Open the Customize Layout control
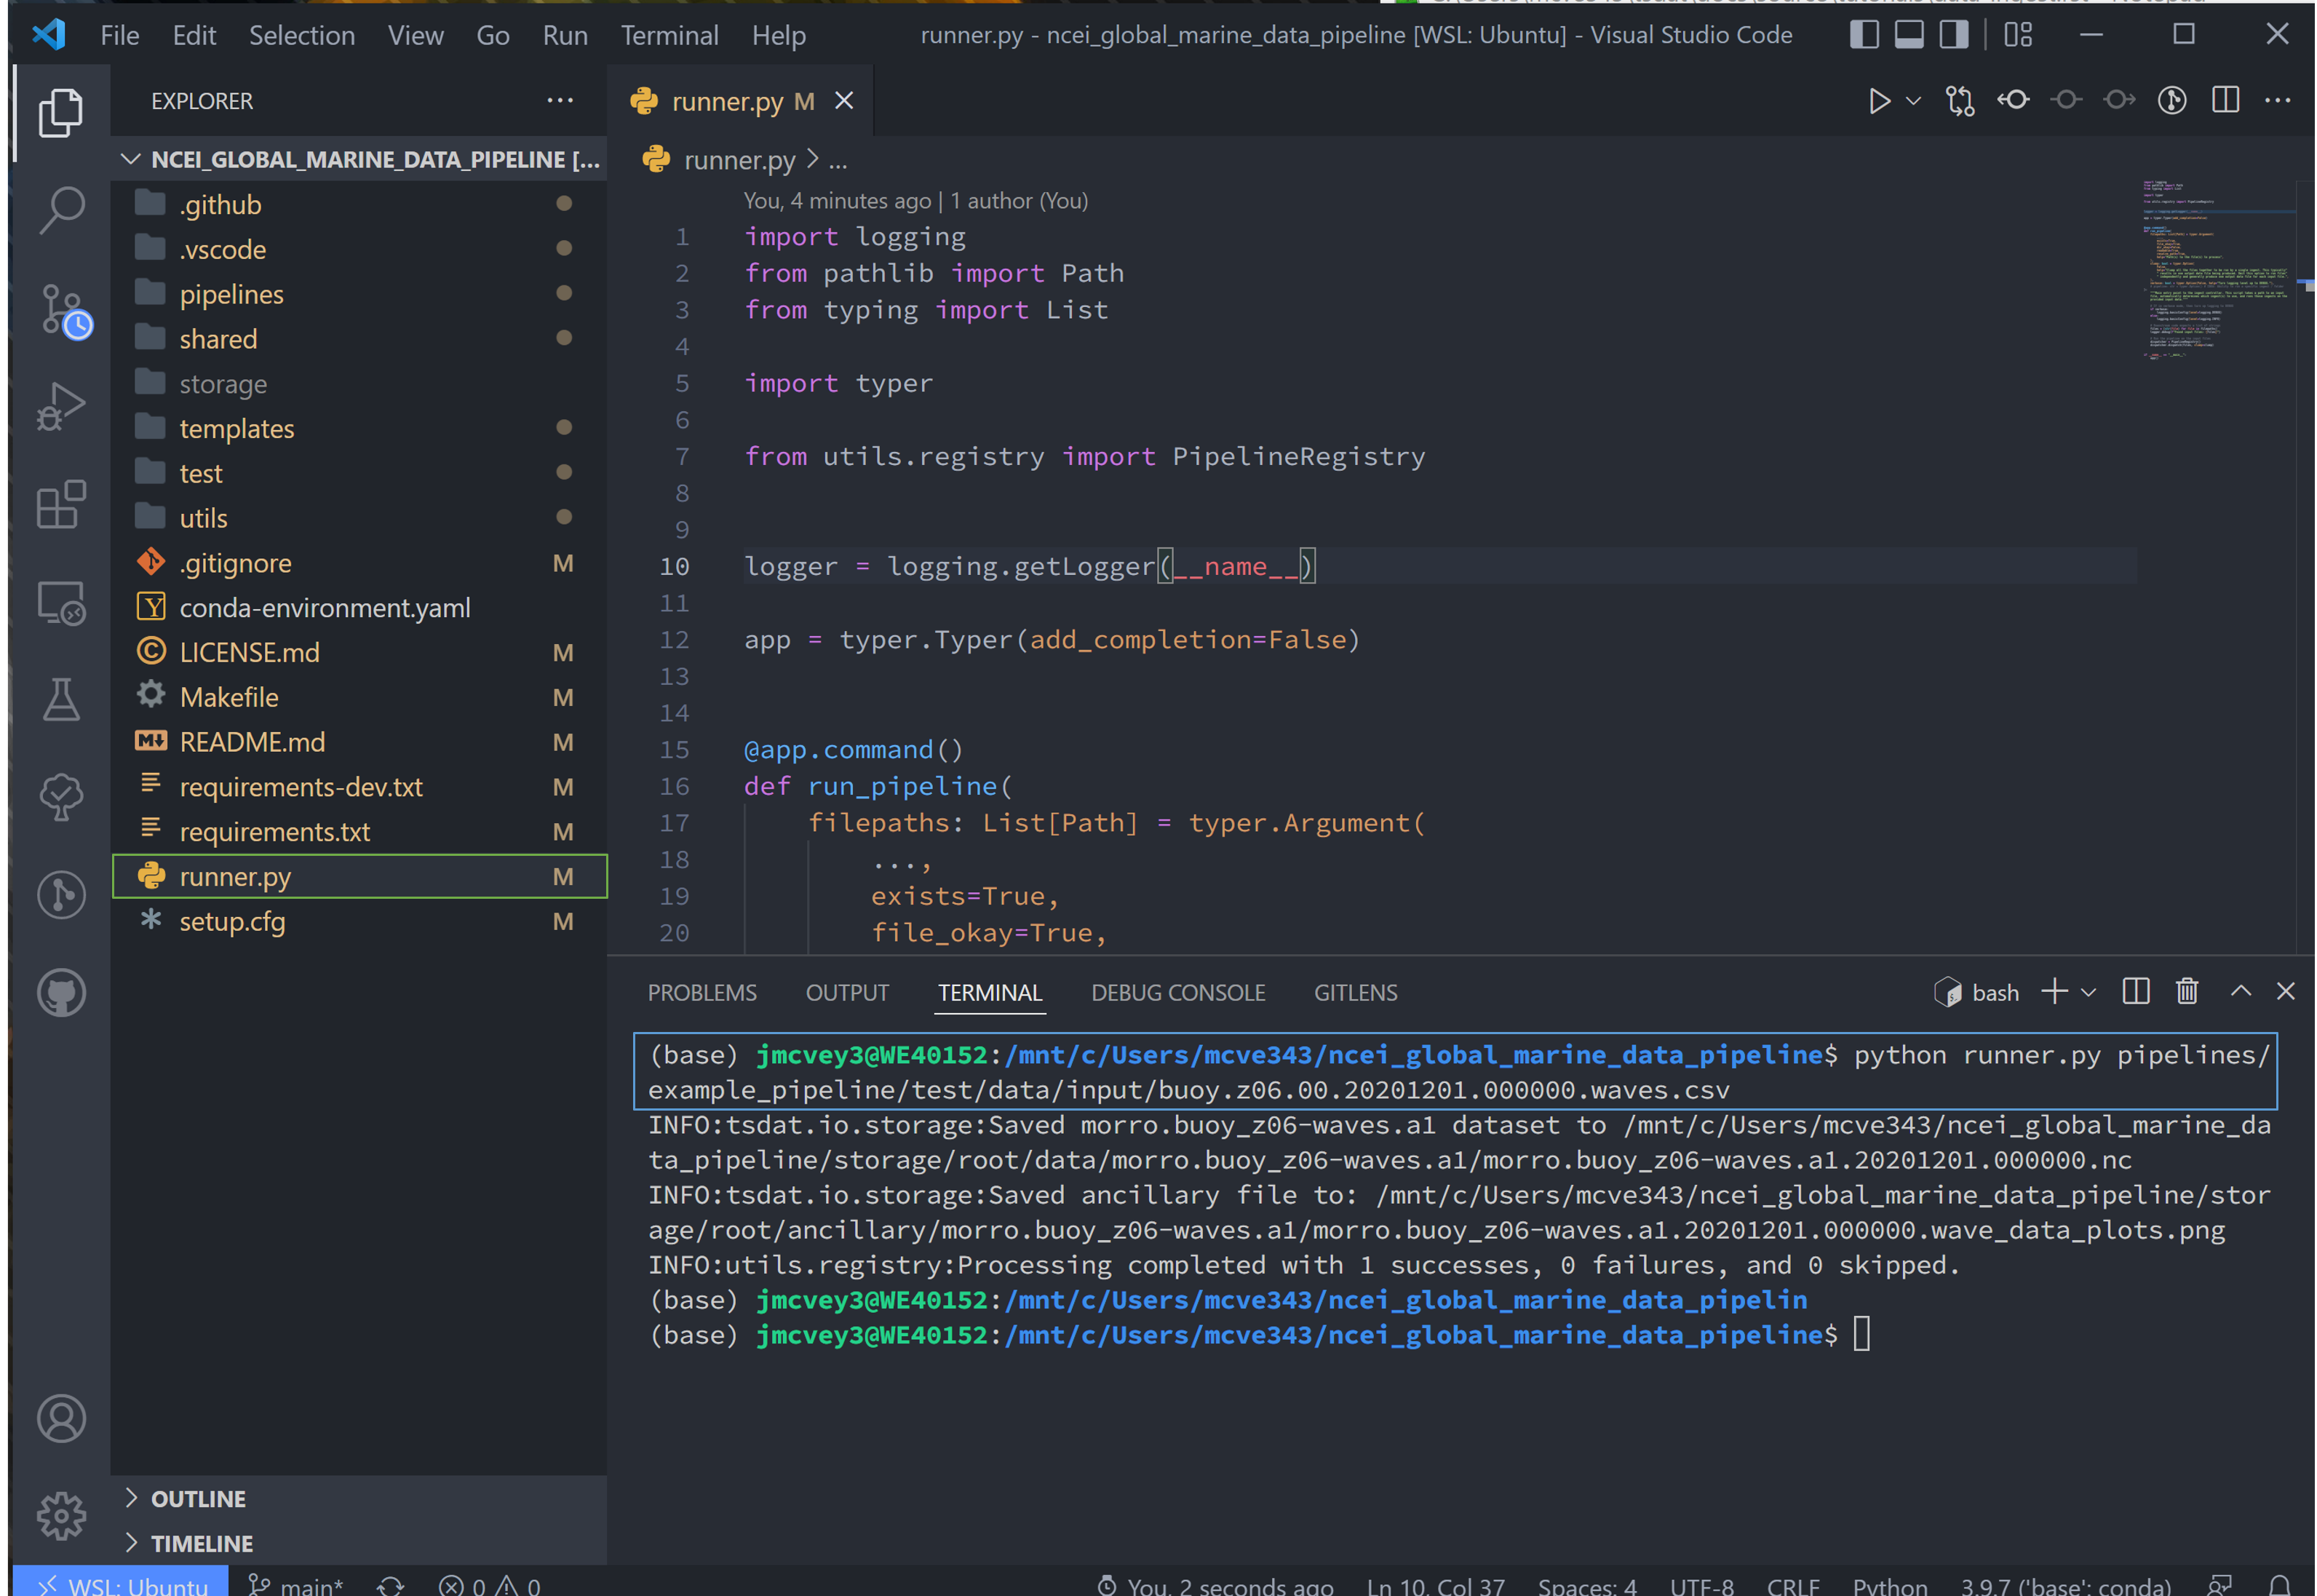 (x=2017, y=35)
